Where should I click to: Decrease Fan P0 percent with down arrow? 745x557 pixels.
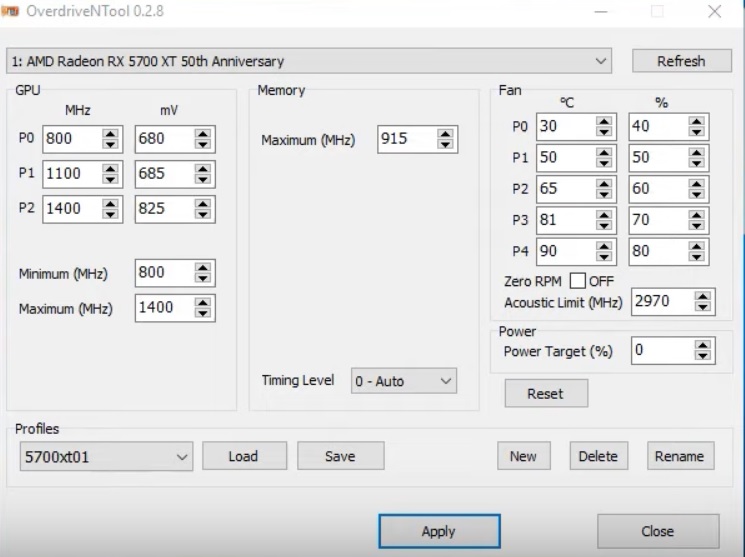click(697, 132)
